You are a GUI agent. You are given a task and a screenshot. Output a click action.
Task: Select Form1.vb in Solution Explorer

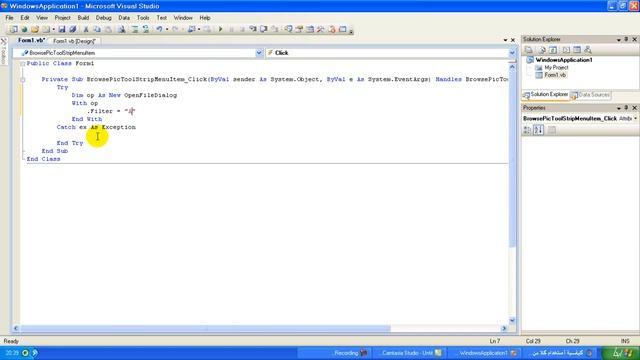555,75
